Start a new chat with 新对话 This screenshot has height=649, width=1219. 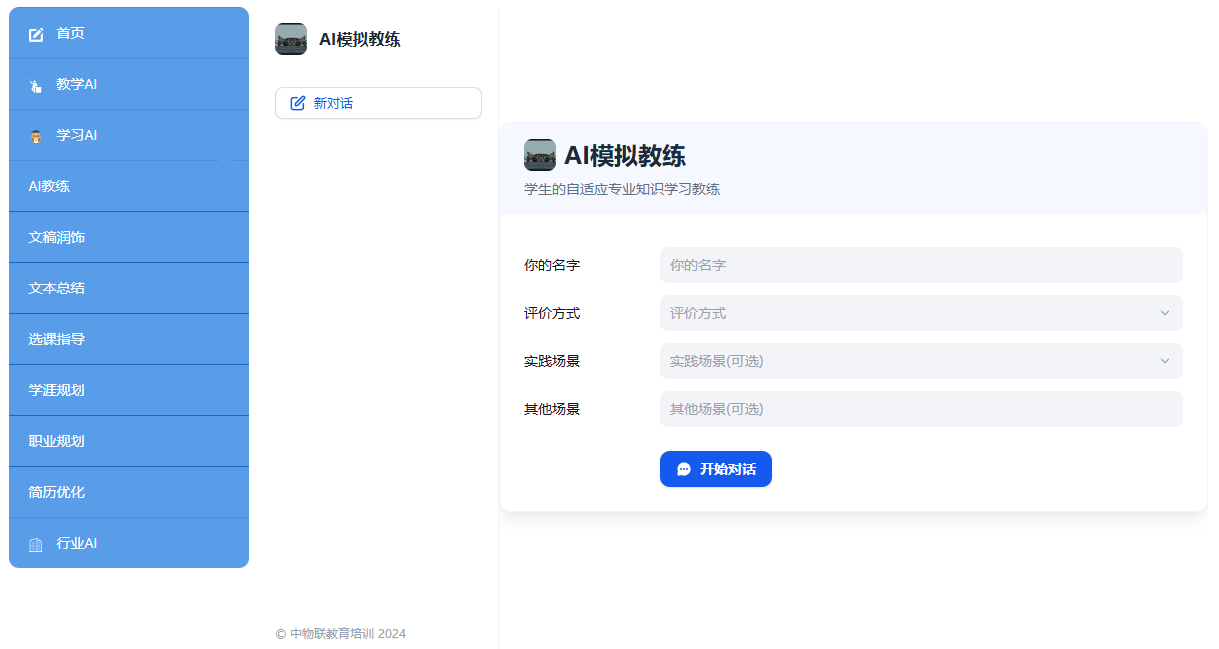(378, 103)
